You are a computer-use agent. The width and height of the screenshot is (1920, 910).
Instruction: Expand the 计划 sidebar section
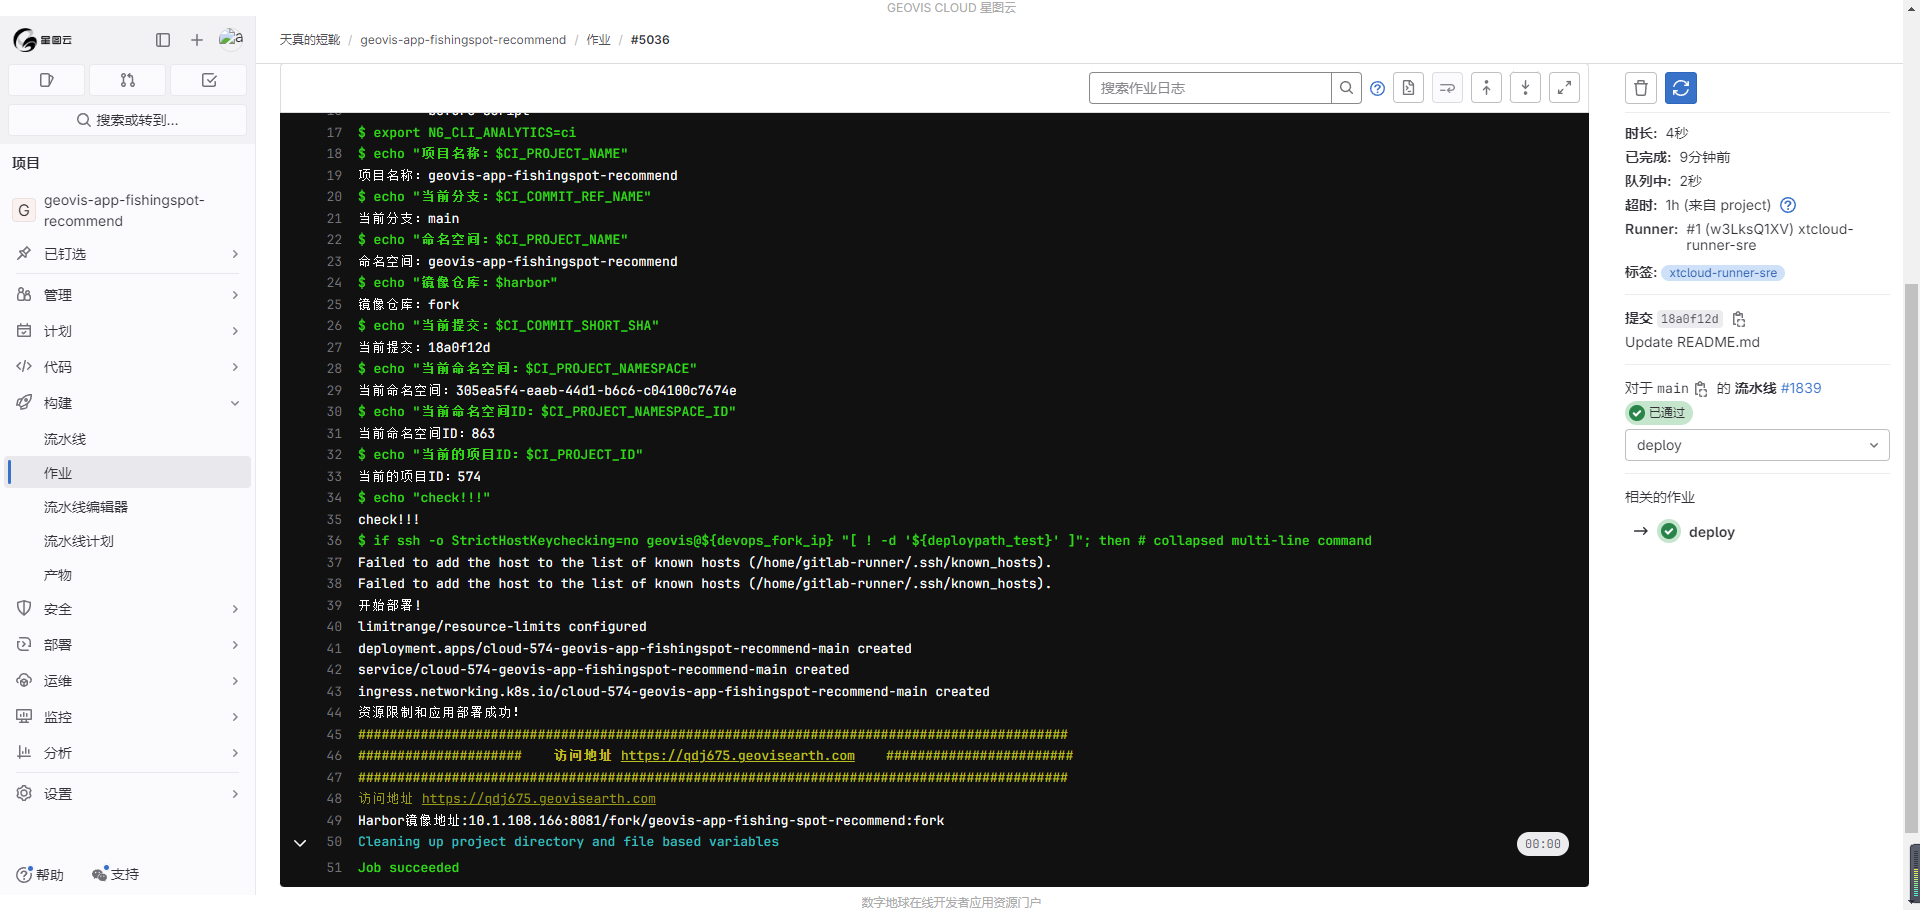tap(128, 331)
